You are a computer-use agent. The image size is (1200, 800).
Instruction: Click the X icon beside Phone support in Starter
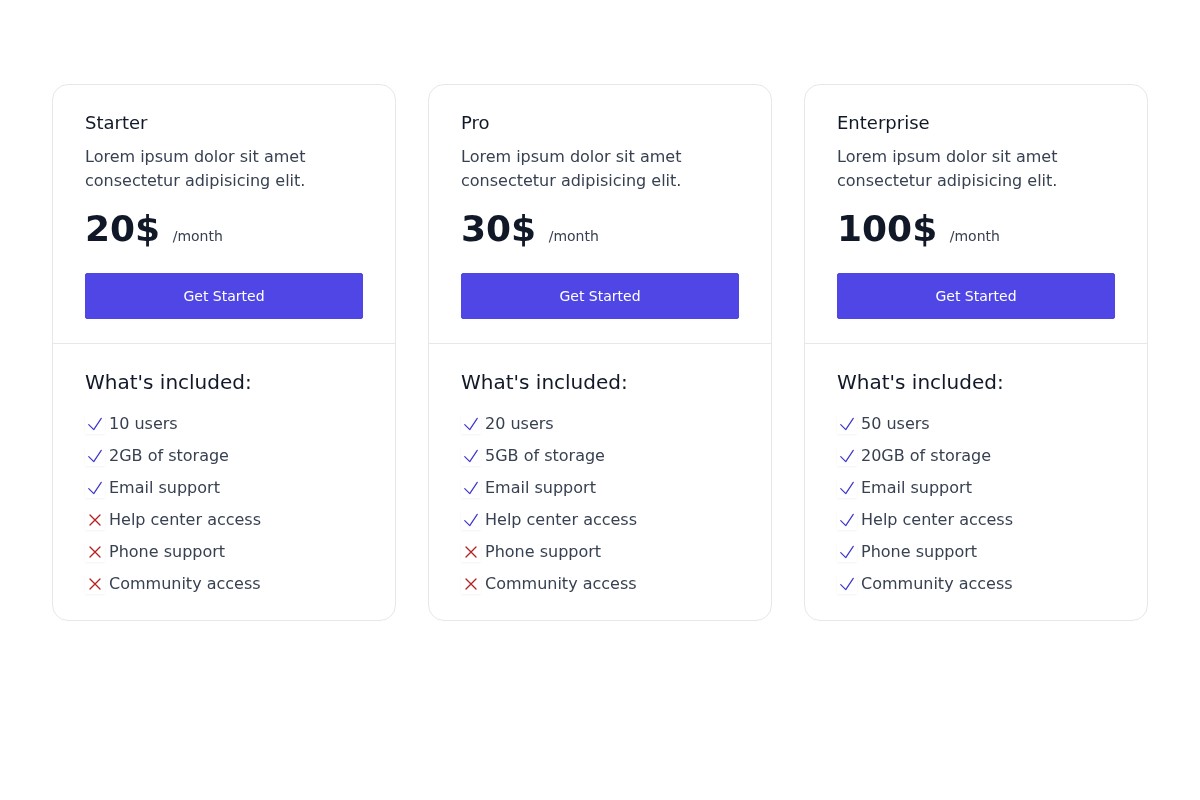(95, 552)
